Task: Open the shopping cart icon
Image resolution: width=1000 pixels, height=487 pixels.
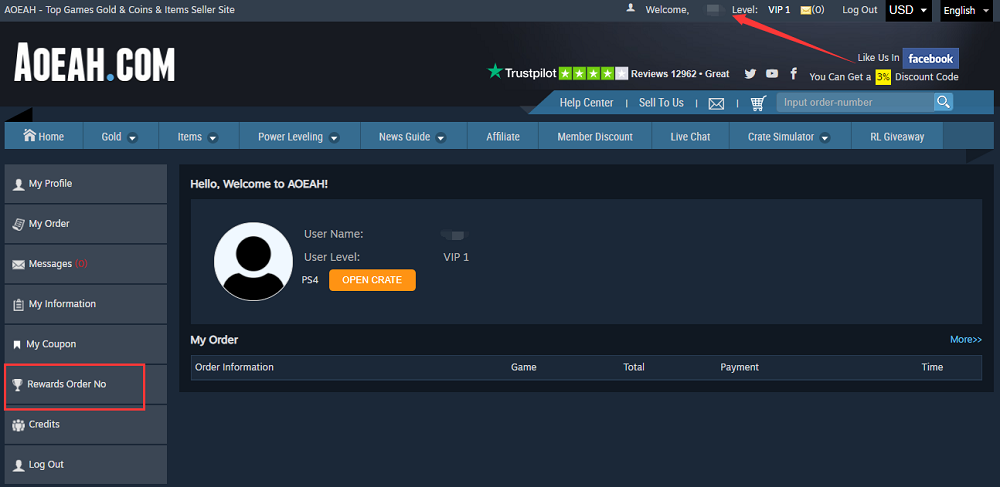Action: [758, 103]
